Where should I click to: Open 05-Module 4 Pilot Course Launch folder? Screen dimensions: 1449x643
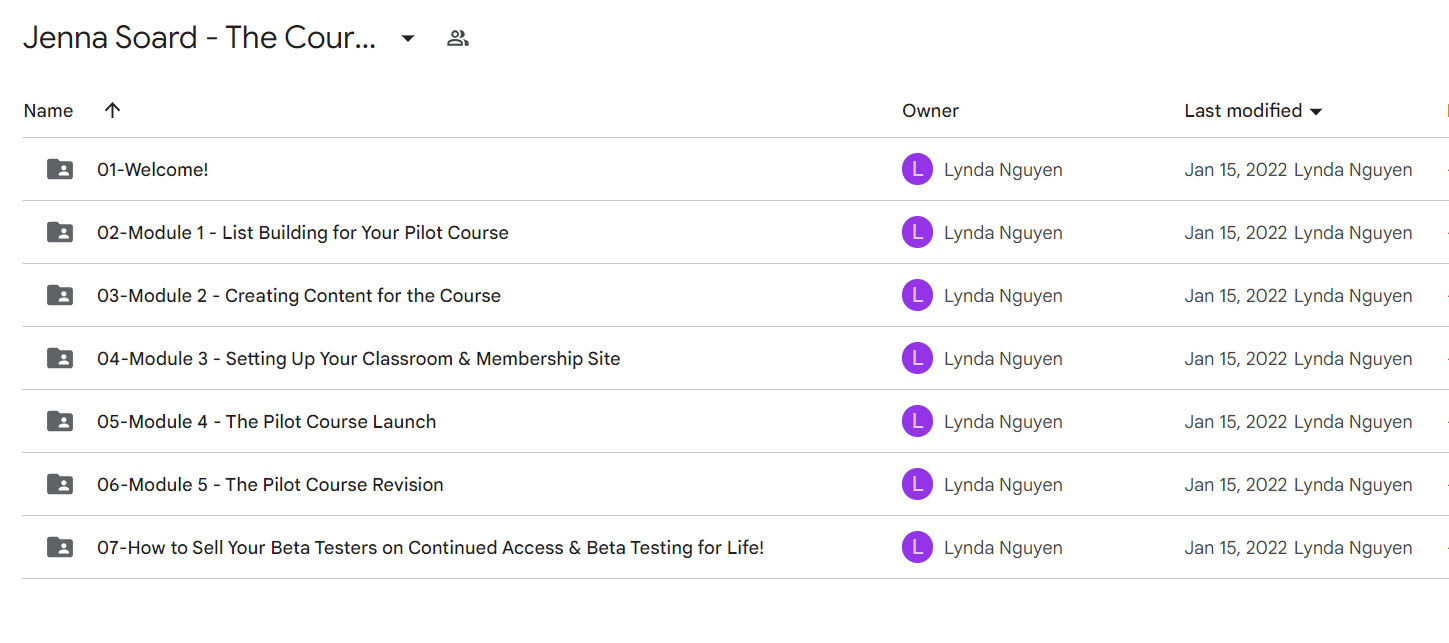click(x=267, y=421)
